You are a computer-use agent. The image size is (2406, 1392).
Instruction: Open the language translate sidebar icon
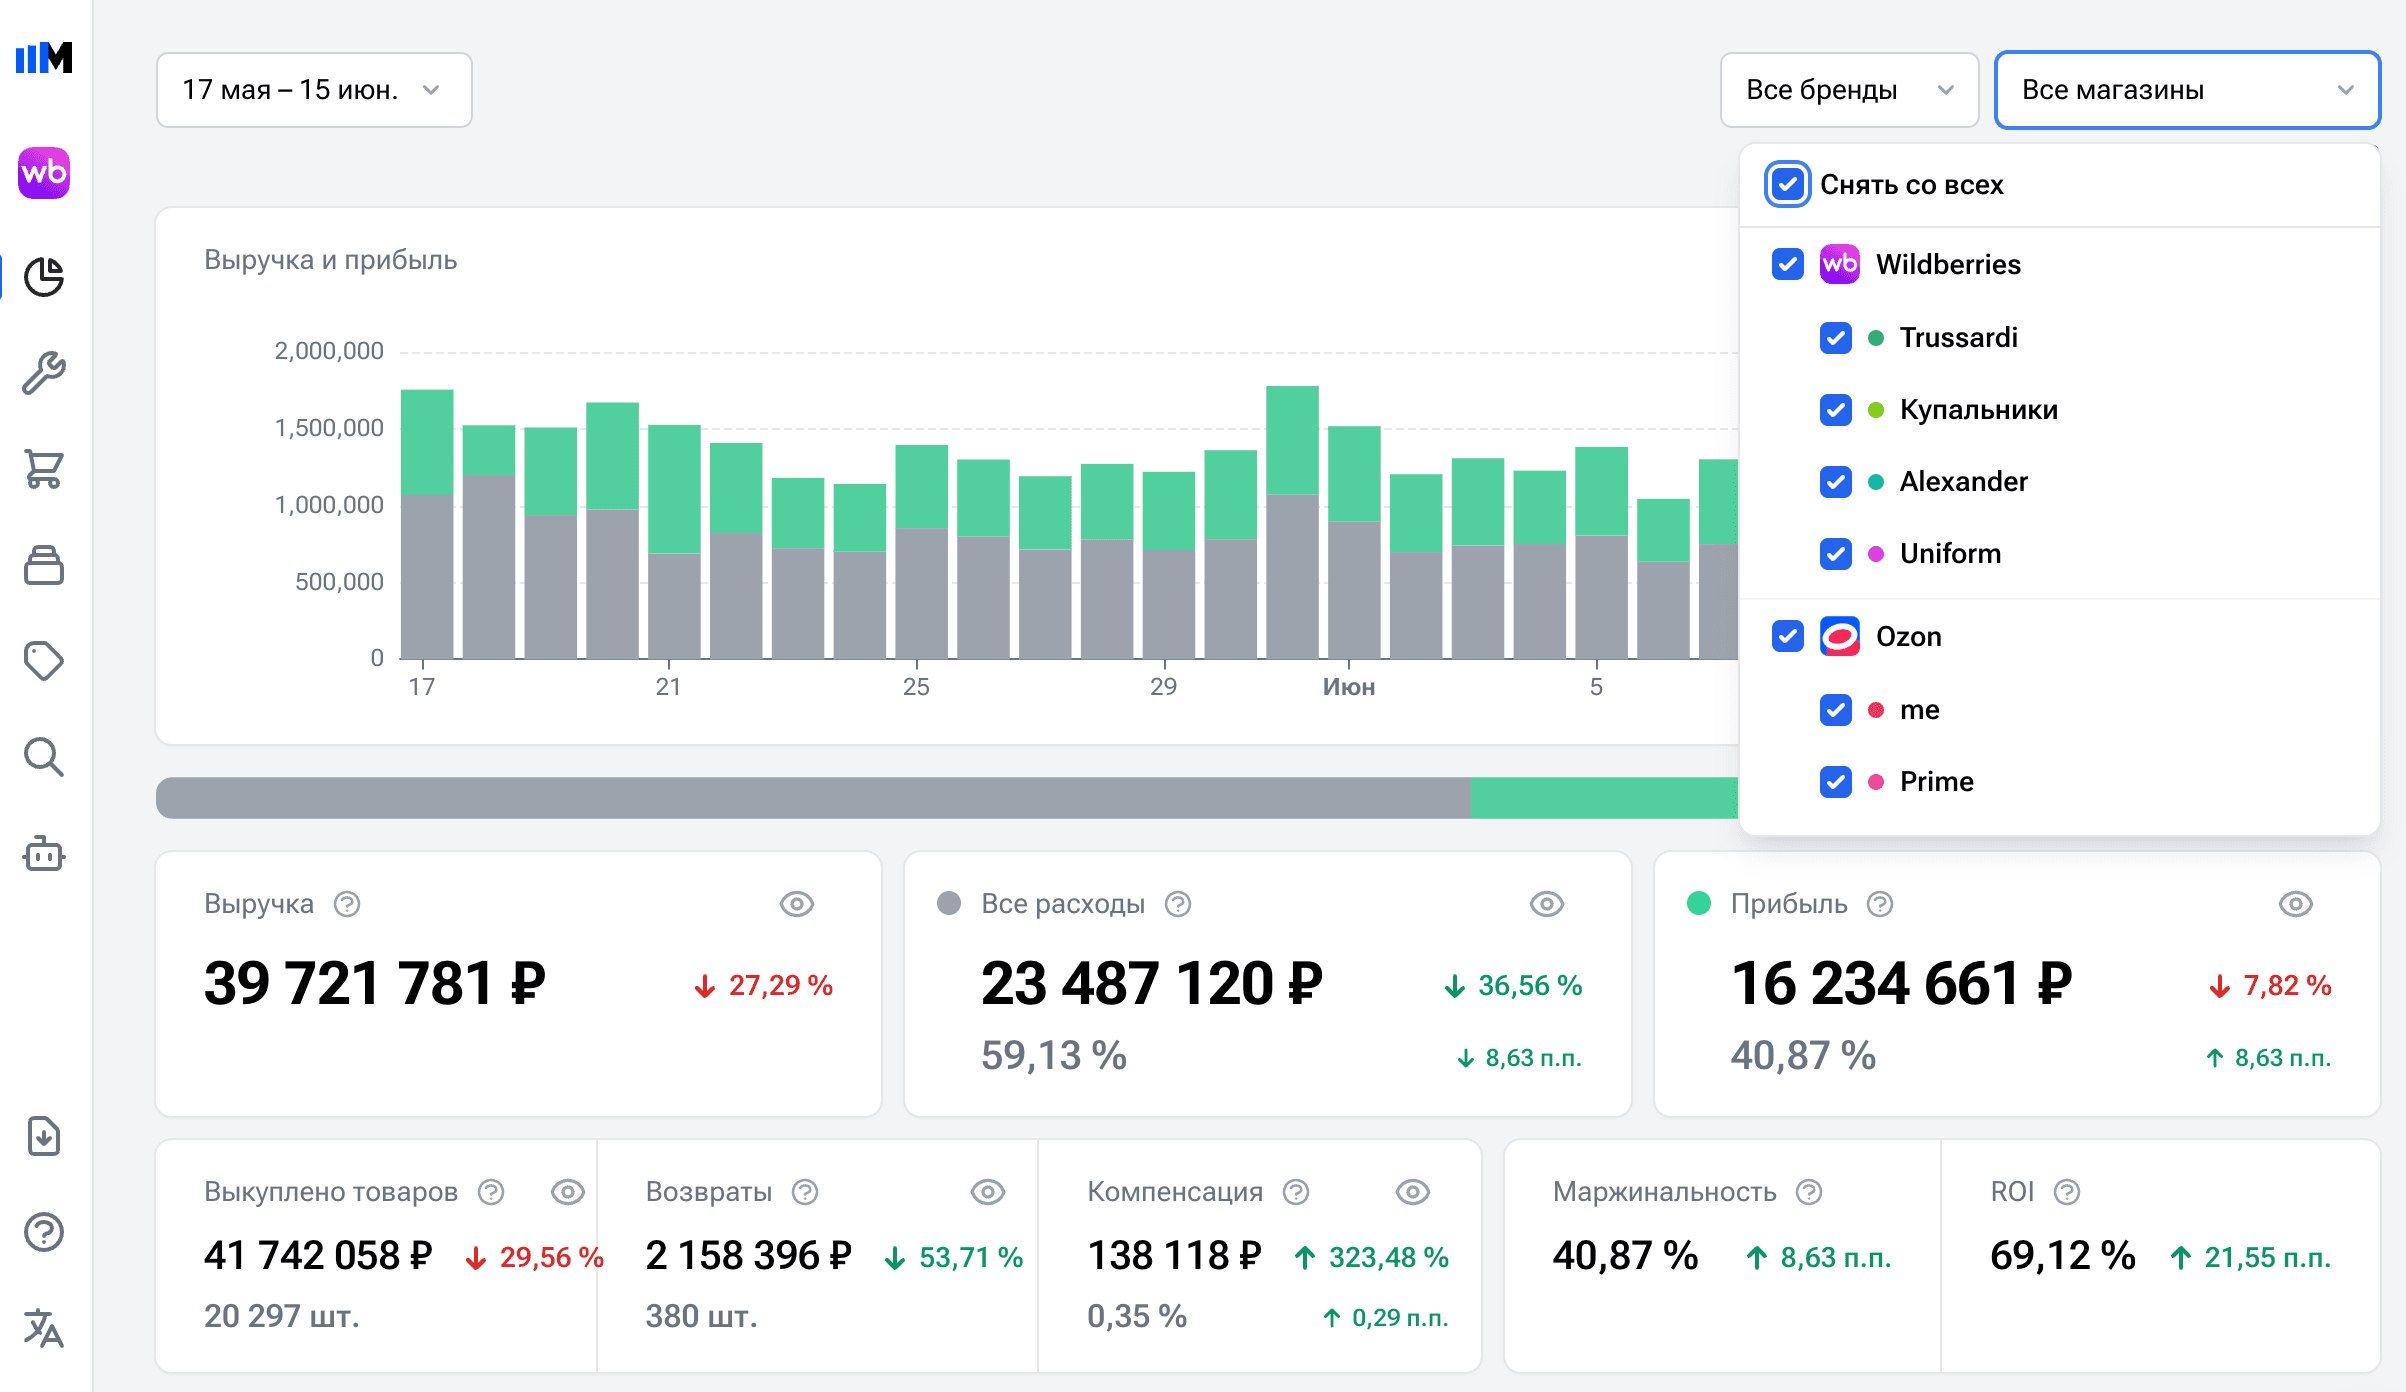pyautogui.click(x=44, y=1328)
